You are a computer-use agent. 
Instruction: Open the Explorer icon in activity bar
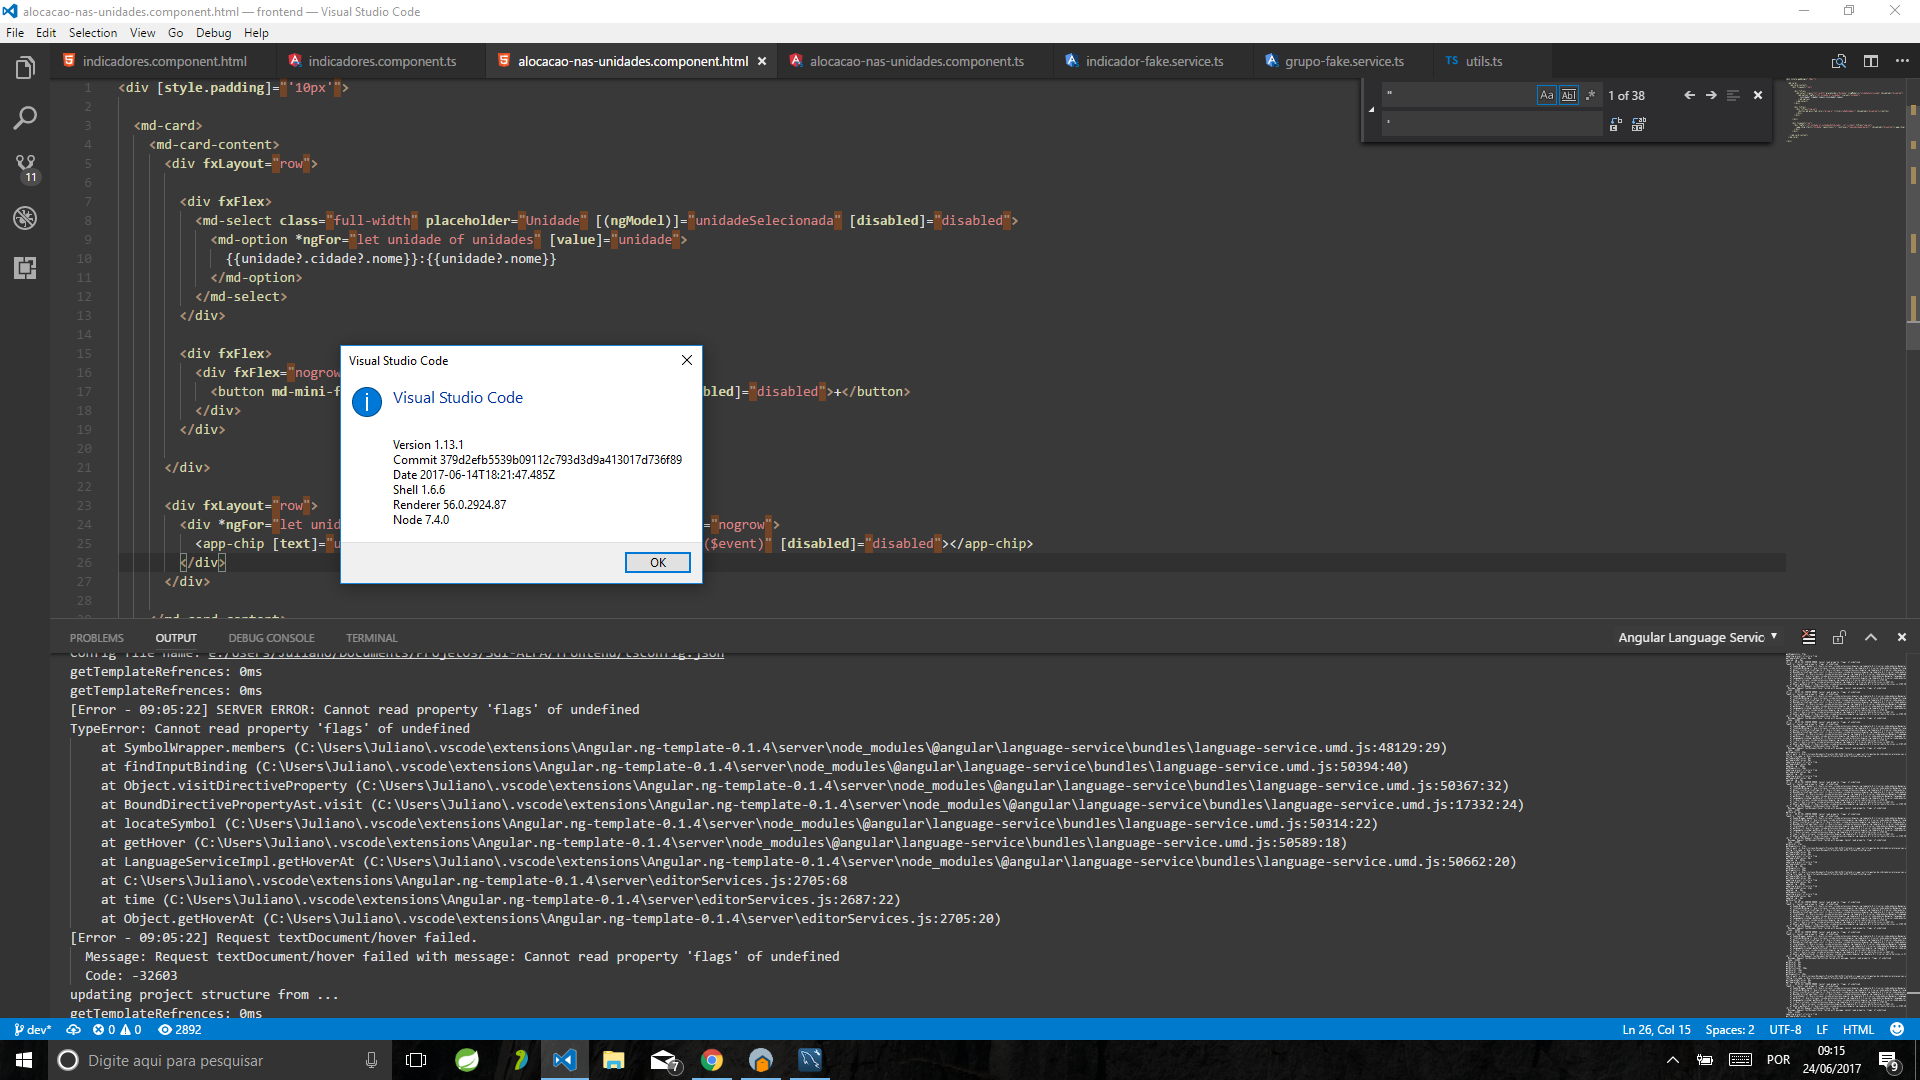(x=25, y=67)
